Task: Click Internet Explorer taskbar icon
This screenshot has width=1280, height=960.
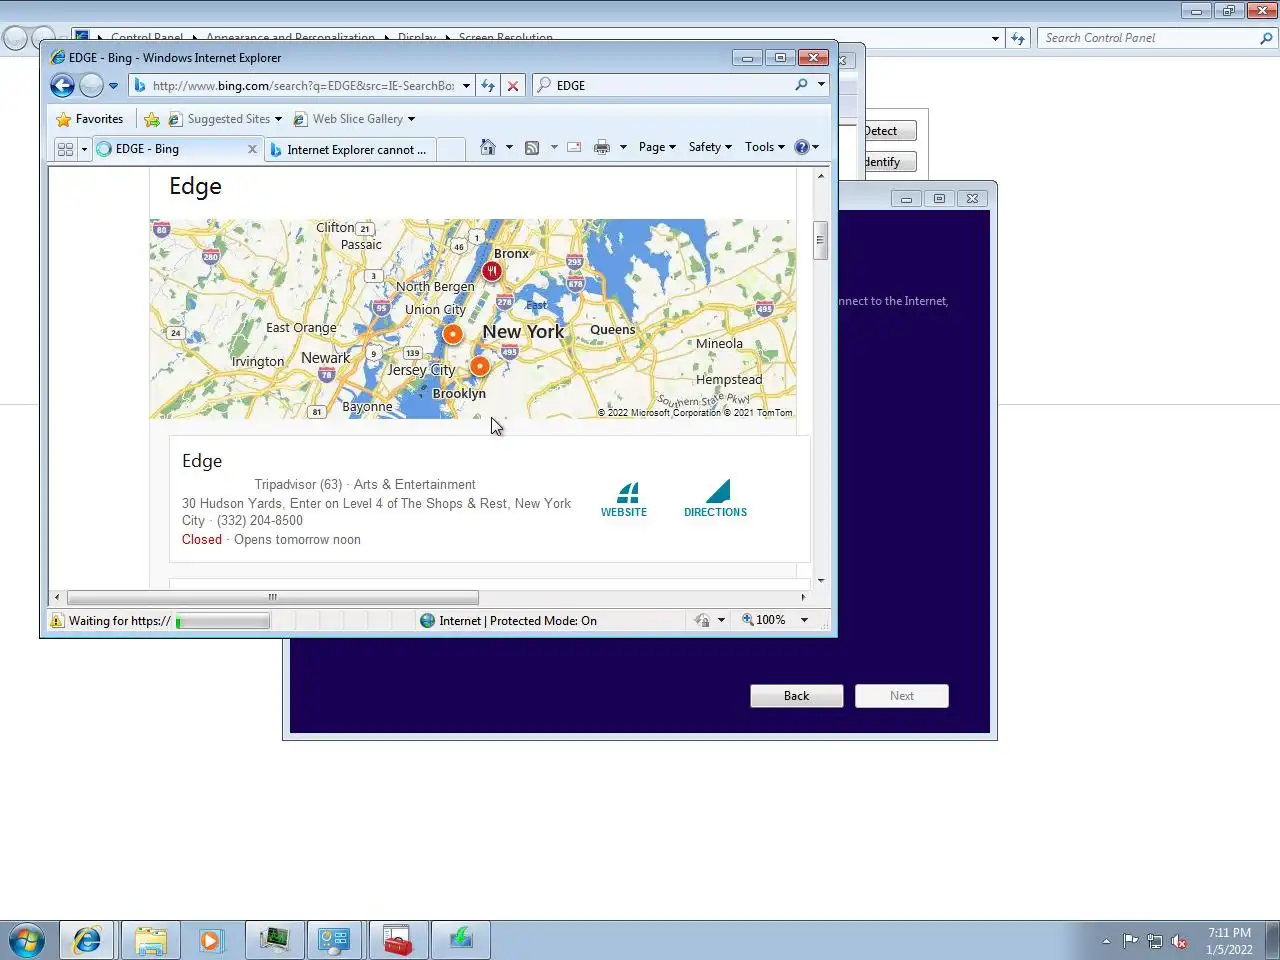Action: click(87, 940)
